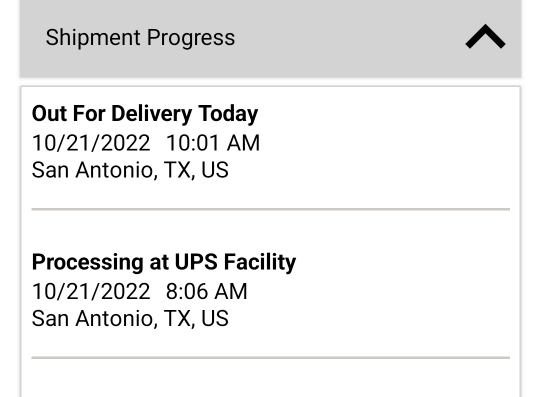The image size is (540, 397).
Task: Click the word Facility in second status
Action: tap(260, 262)
